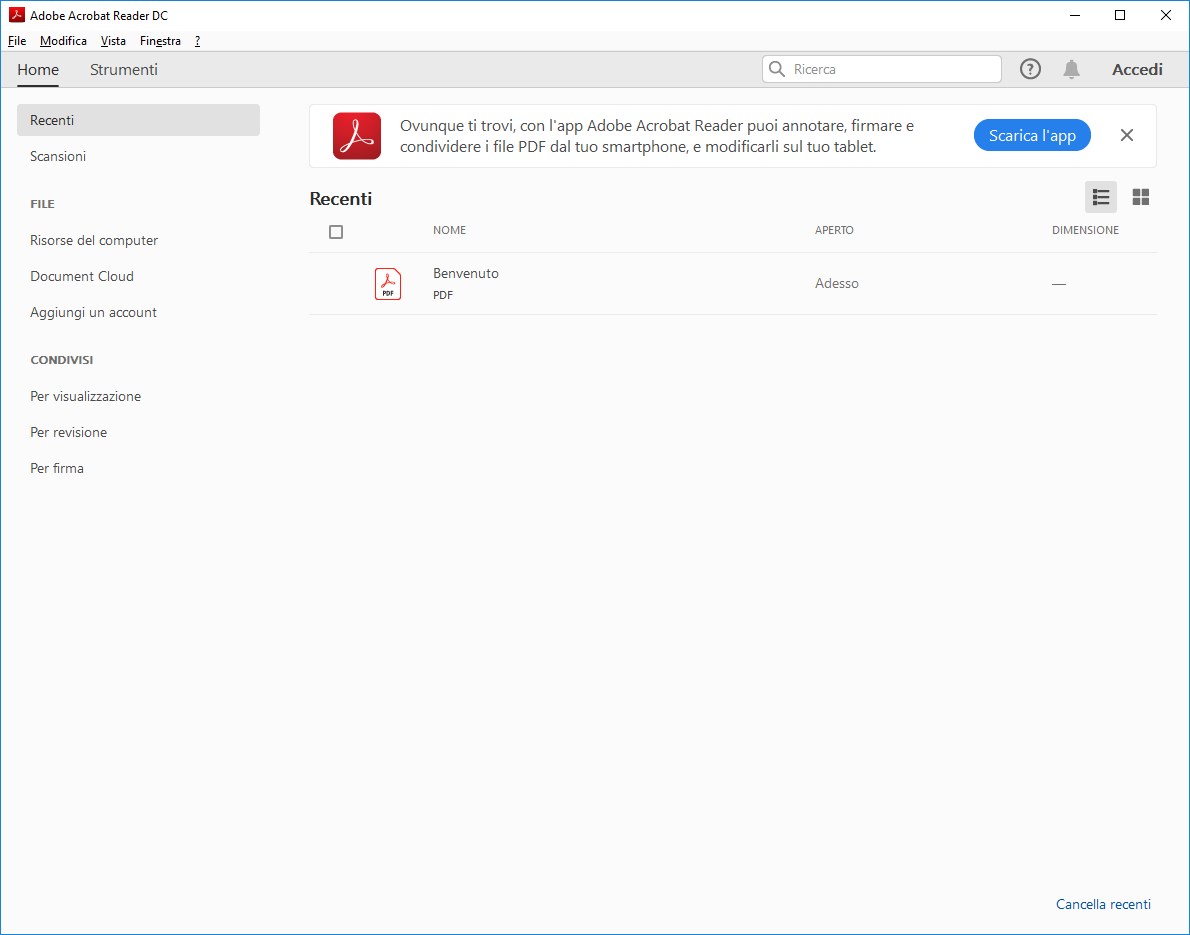
Task: Click the Benvenuto PDF file icon
Action: coord(388,284)
